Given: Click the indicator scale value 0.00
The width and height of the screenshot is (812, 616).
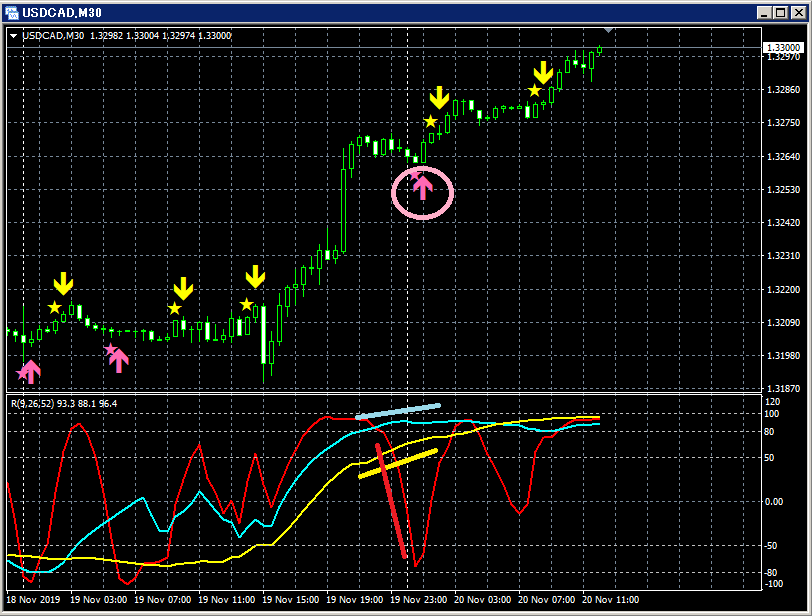Looking at the screenshot, I should coord(774,502).
